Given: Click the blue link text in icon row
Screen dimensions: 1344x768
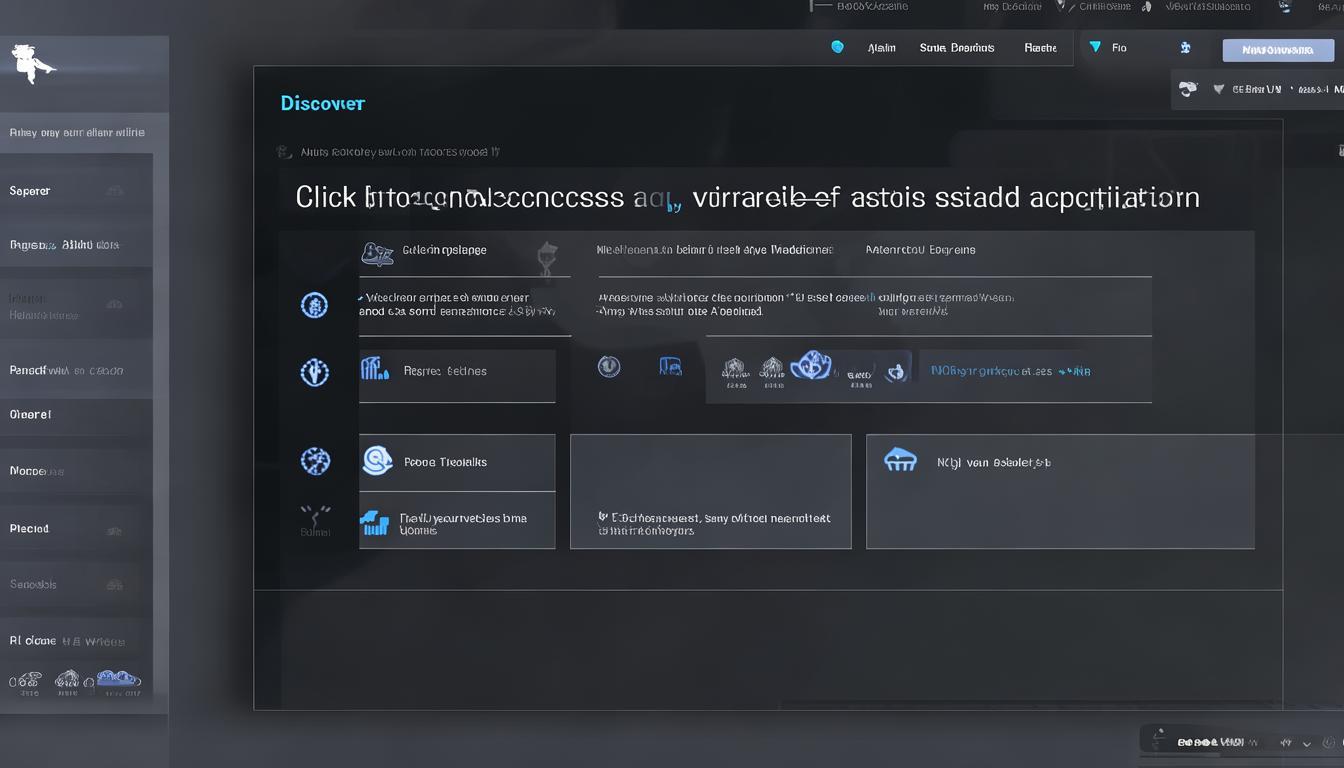Looking at the screenshot, I should [x=1010, y=371].
